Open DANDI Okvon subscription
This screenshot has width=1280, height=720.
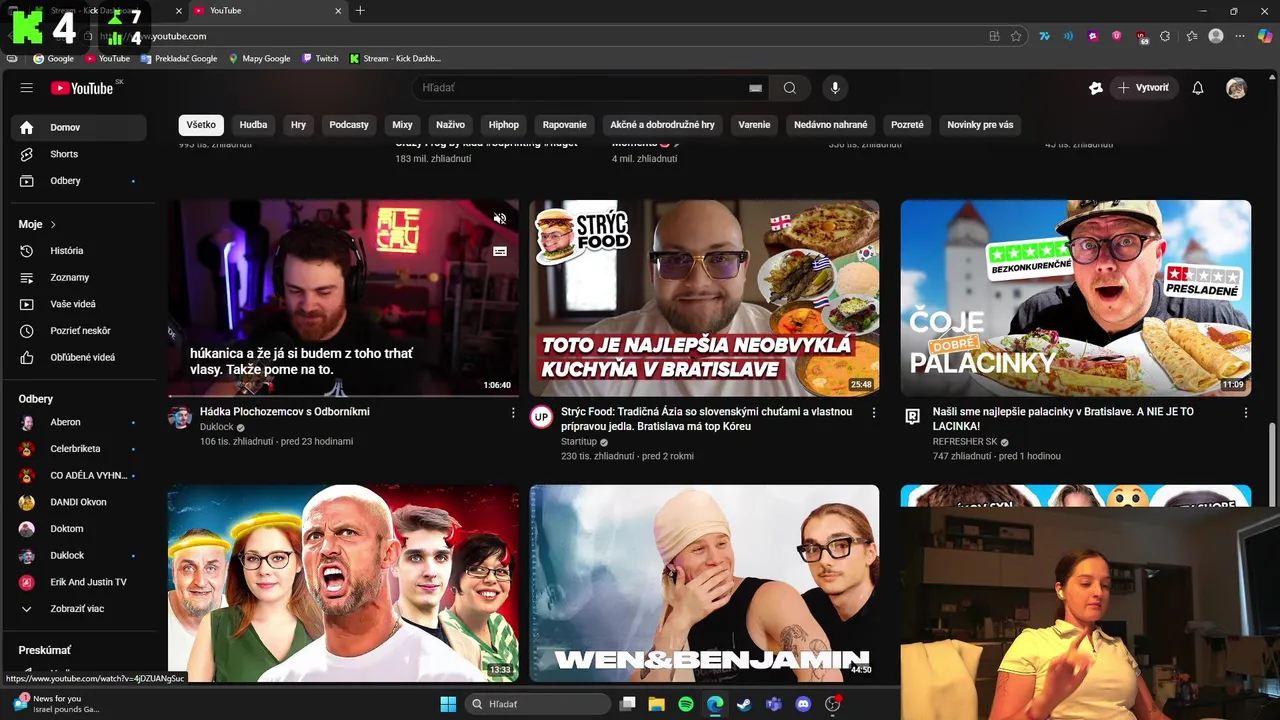click(79, 502)
